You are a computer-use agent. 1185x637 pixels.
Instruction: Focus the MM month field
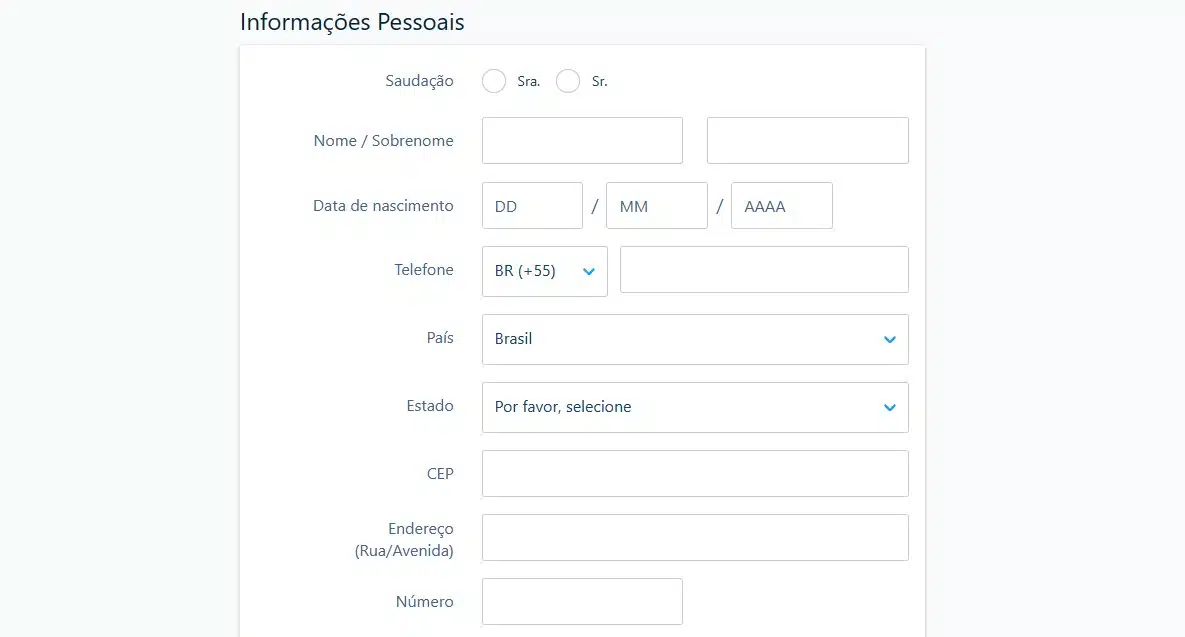(x=656, y=206)
